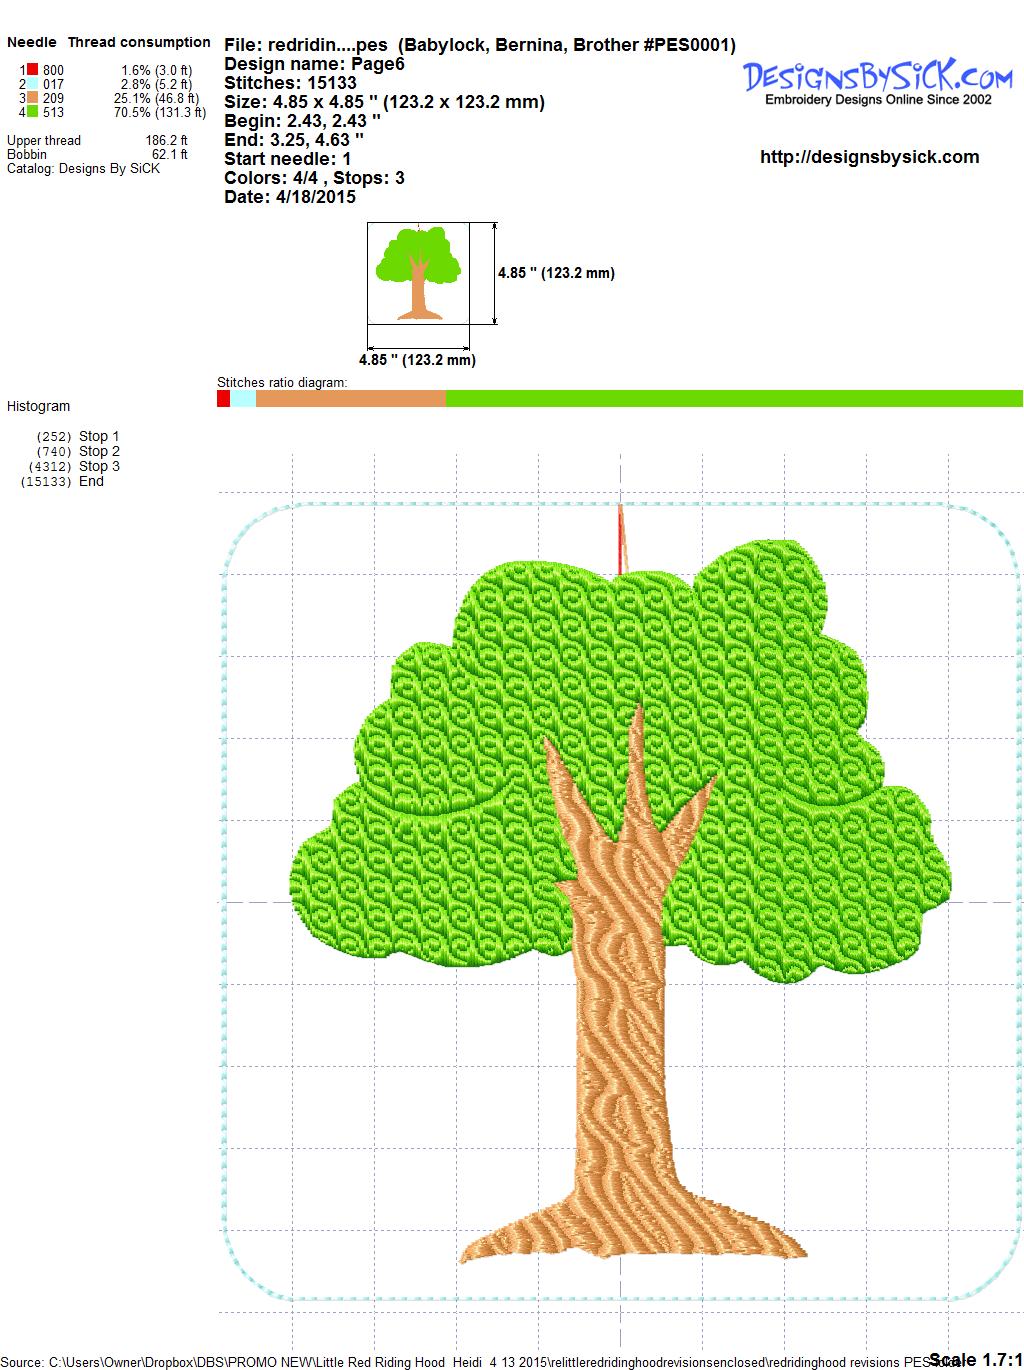Choose the green needle 4 thread swatch
The height and width of the screenshot is (1370, 1024).
32,112
